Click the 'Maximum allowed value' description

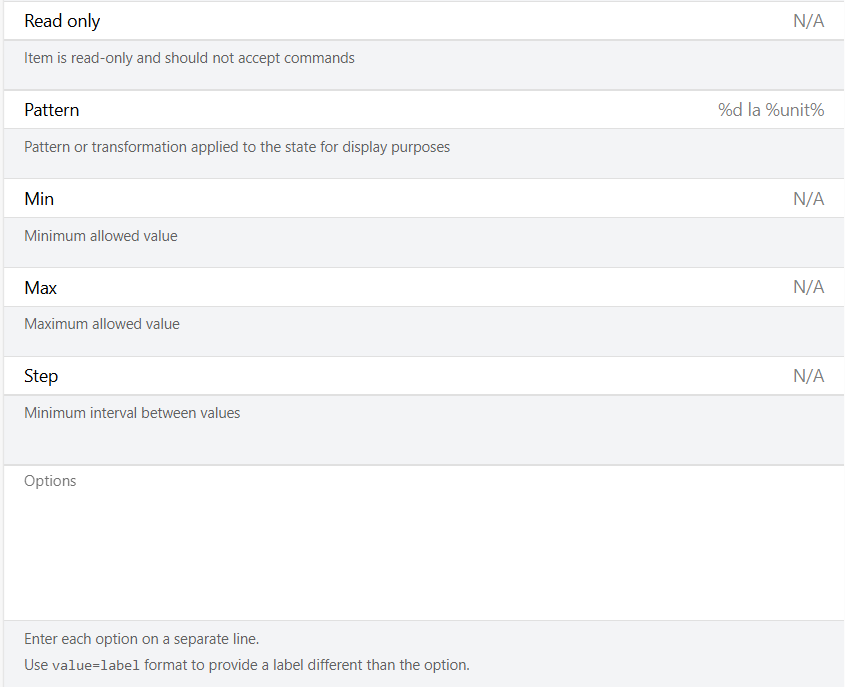pyautogui.click(x=102, y=324)
